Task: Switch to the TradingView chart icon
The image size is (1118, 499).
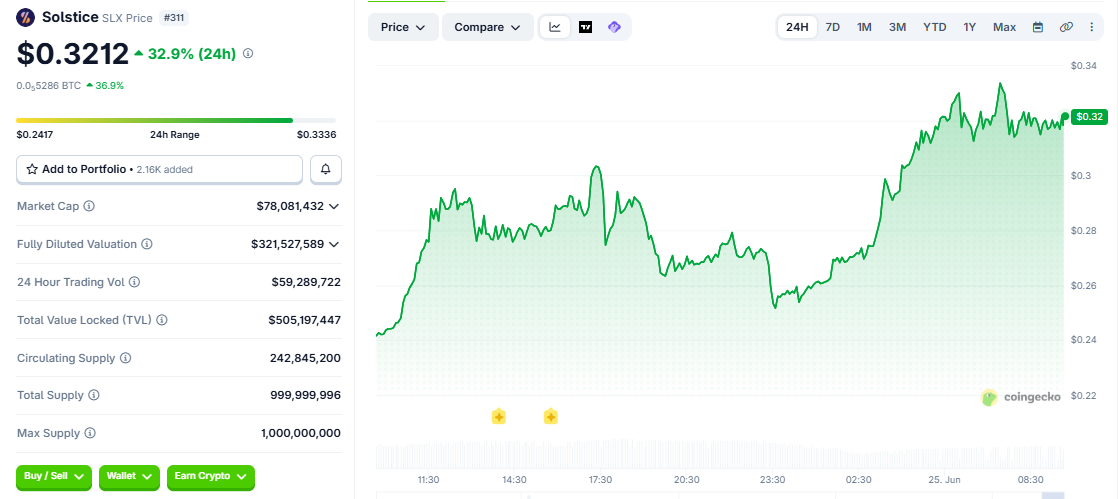Action: [x=585, y=27]
